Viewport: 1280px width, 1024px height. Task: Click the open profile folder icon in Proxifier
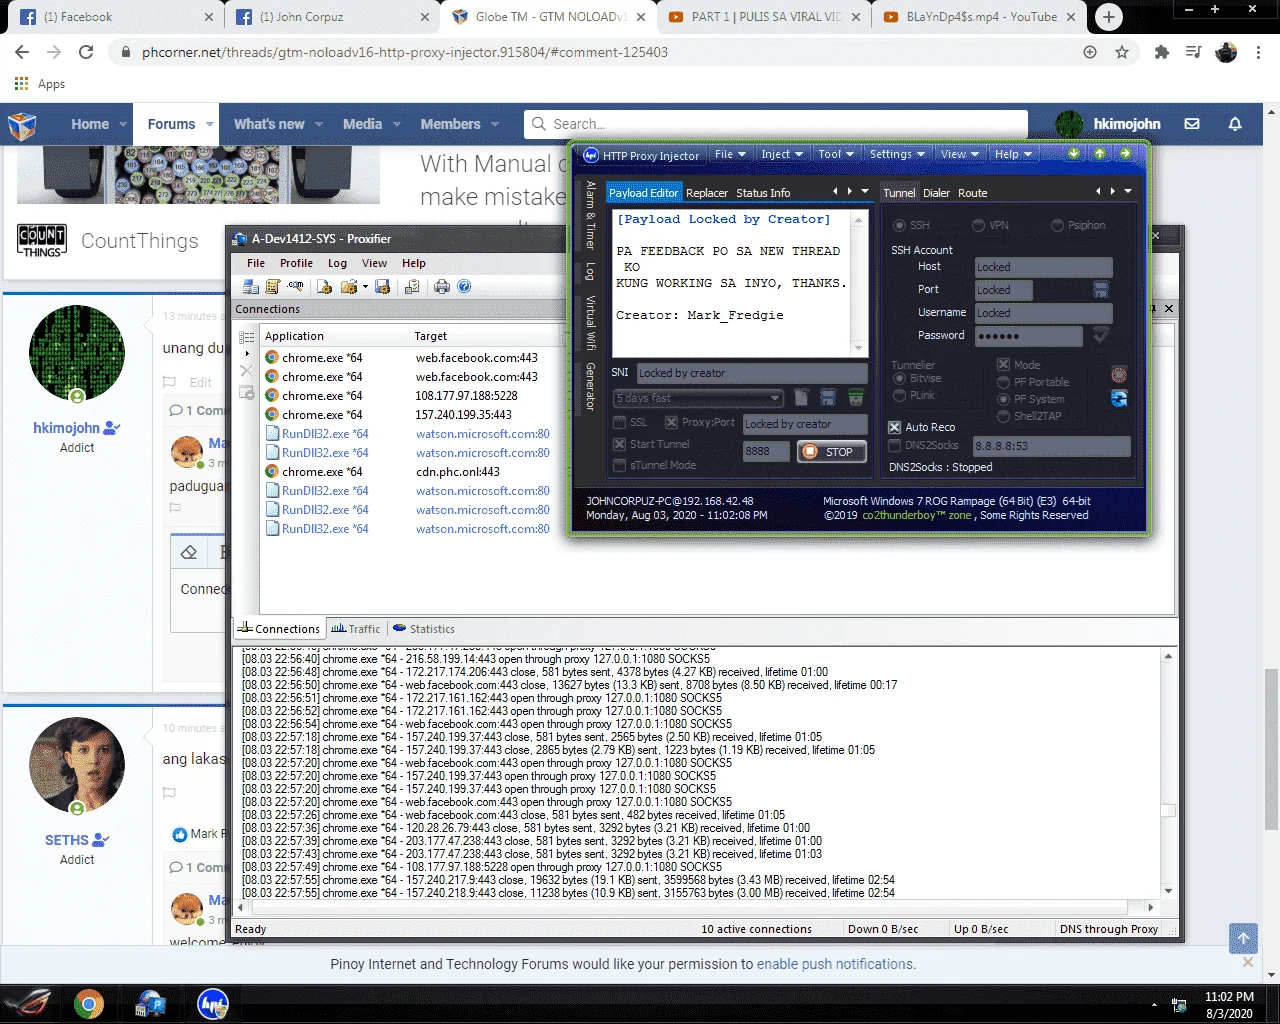349,287
